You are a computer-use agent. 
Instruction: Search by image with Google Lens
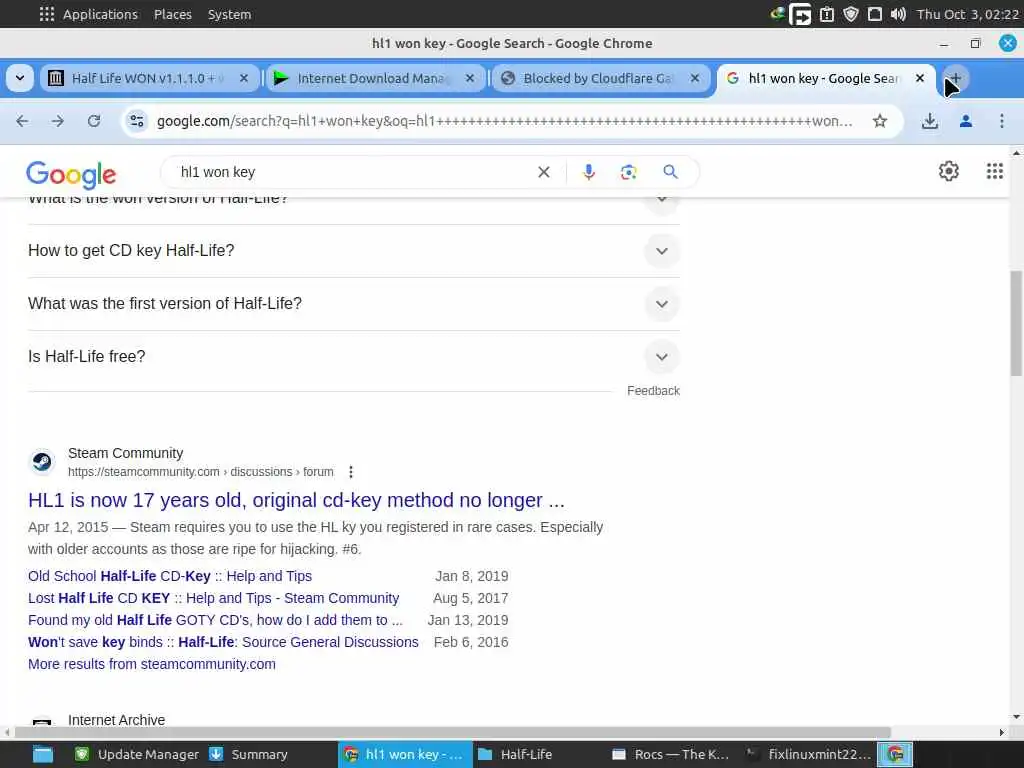628,172
